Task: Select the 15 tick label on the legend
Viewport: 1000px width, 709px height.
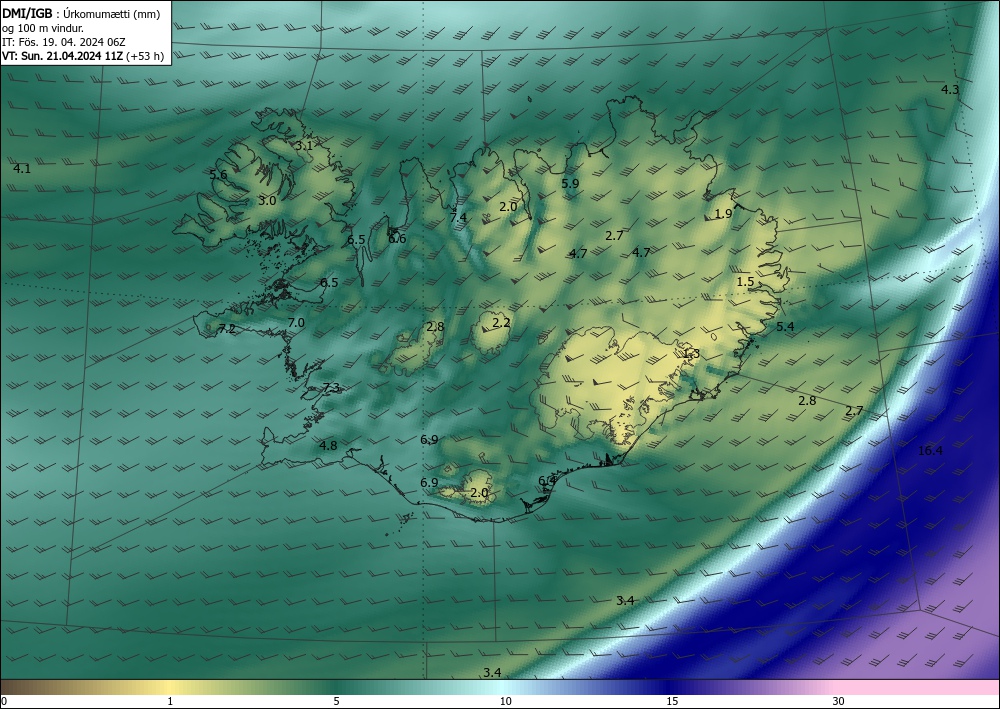Action: tap(672, 701)
